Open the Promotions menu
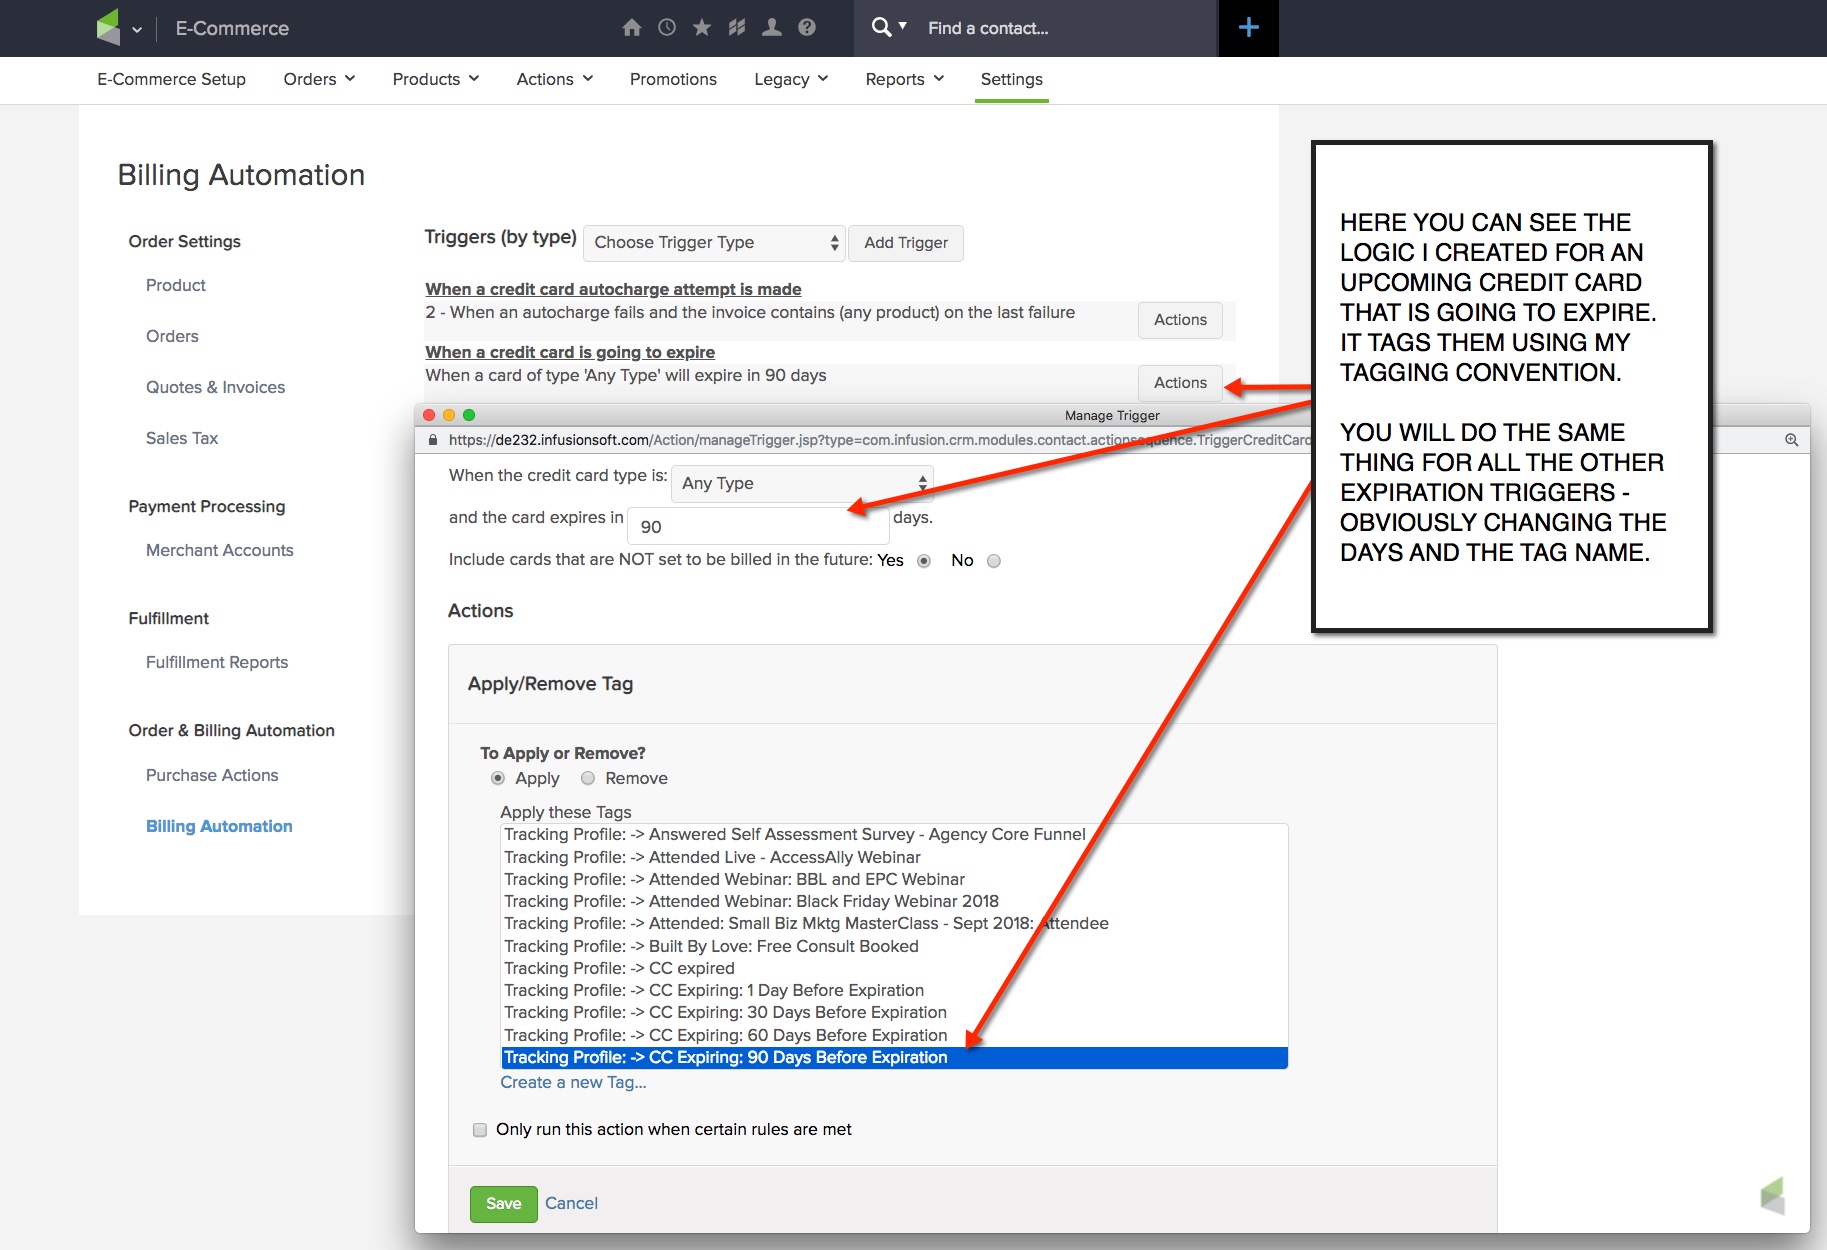The image size is (1827, 1250). [673, 79]
